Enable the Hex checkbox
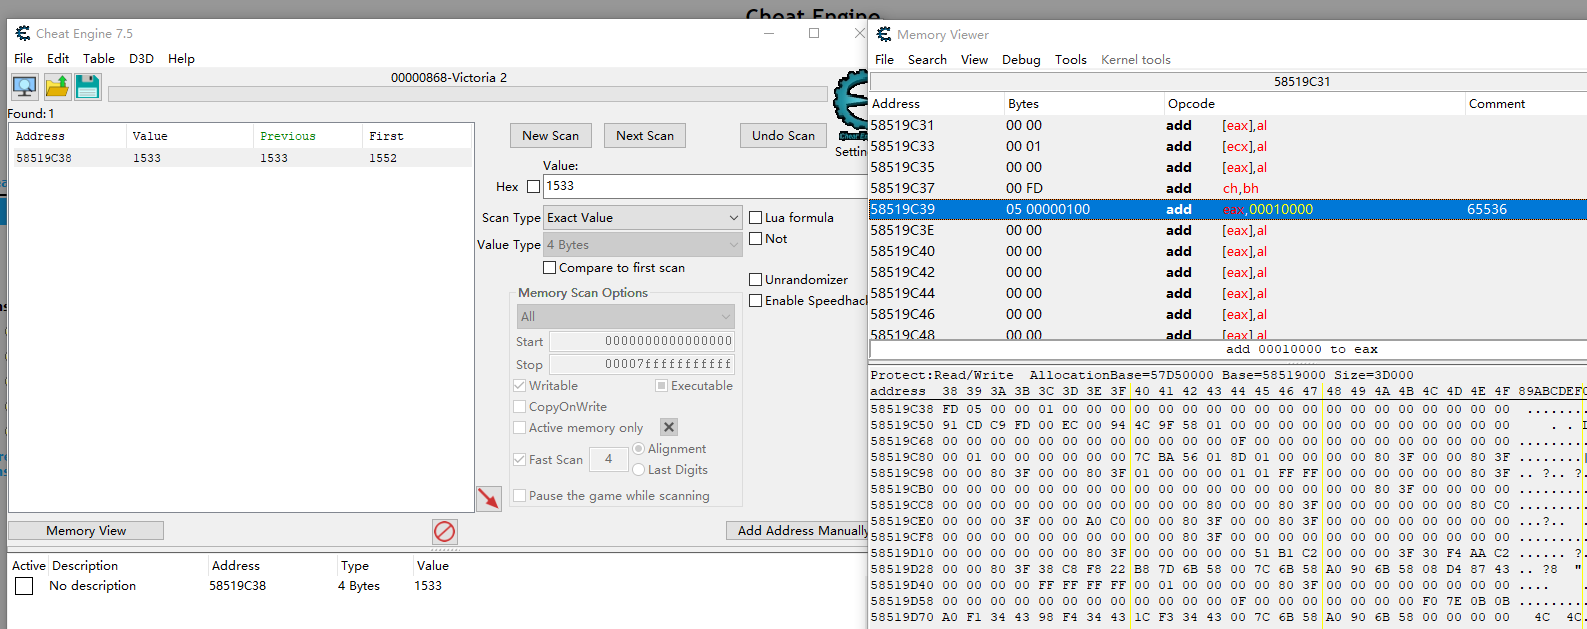 [533, 187]
